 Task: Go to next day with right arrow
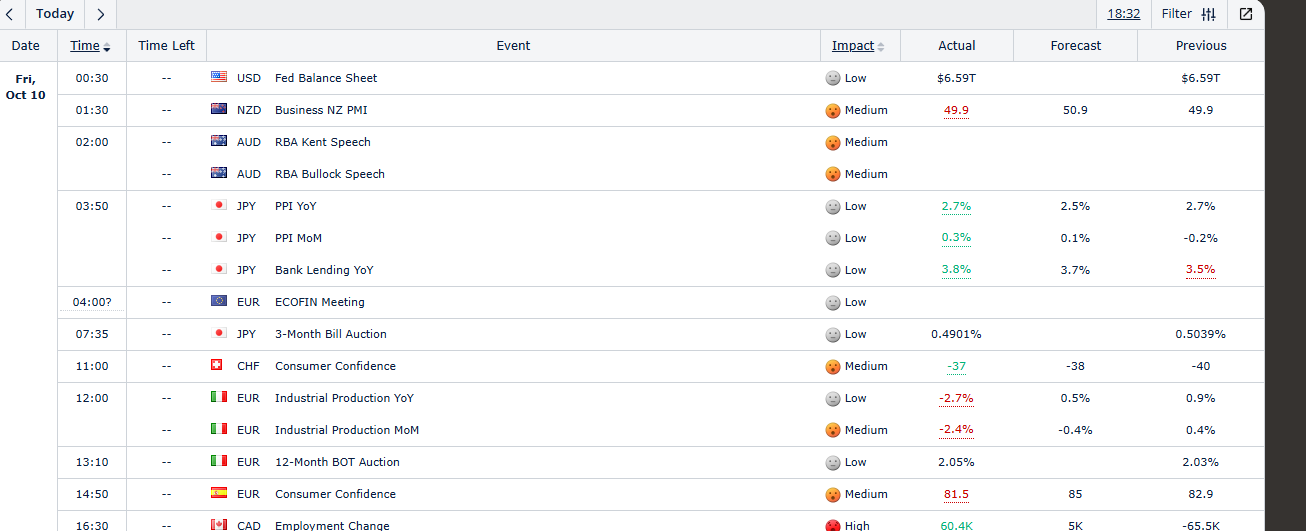[100, 14]
